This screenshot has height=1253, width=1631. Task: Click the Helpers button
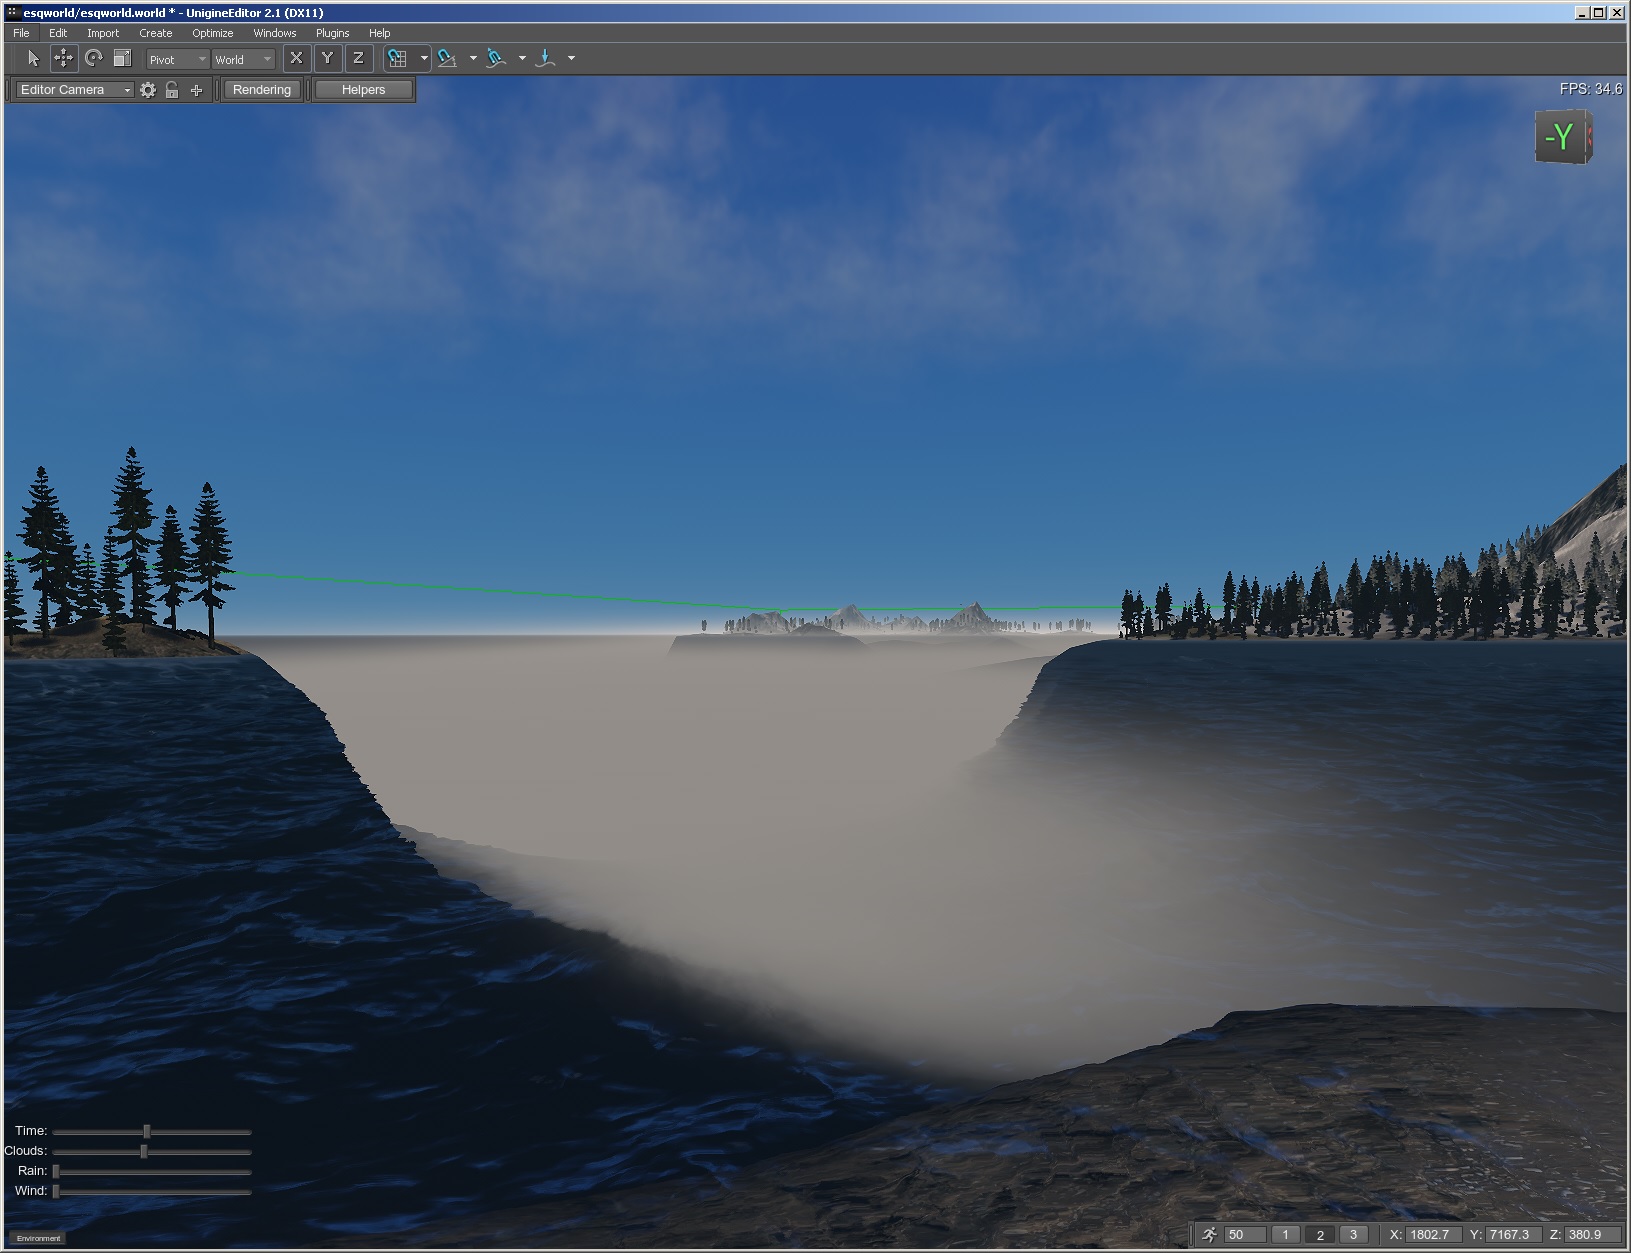coord(363,90)
